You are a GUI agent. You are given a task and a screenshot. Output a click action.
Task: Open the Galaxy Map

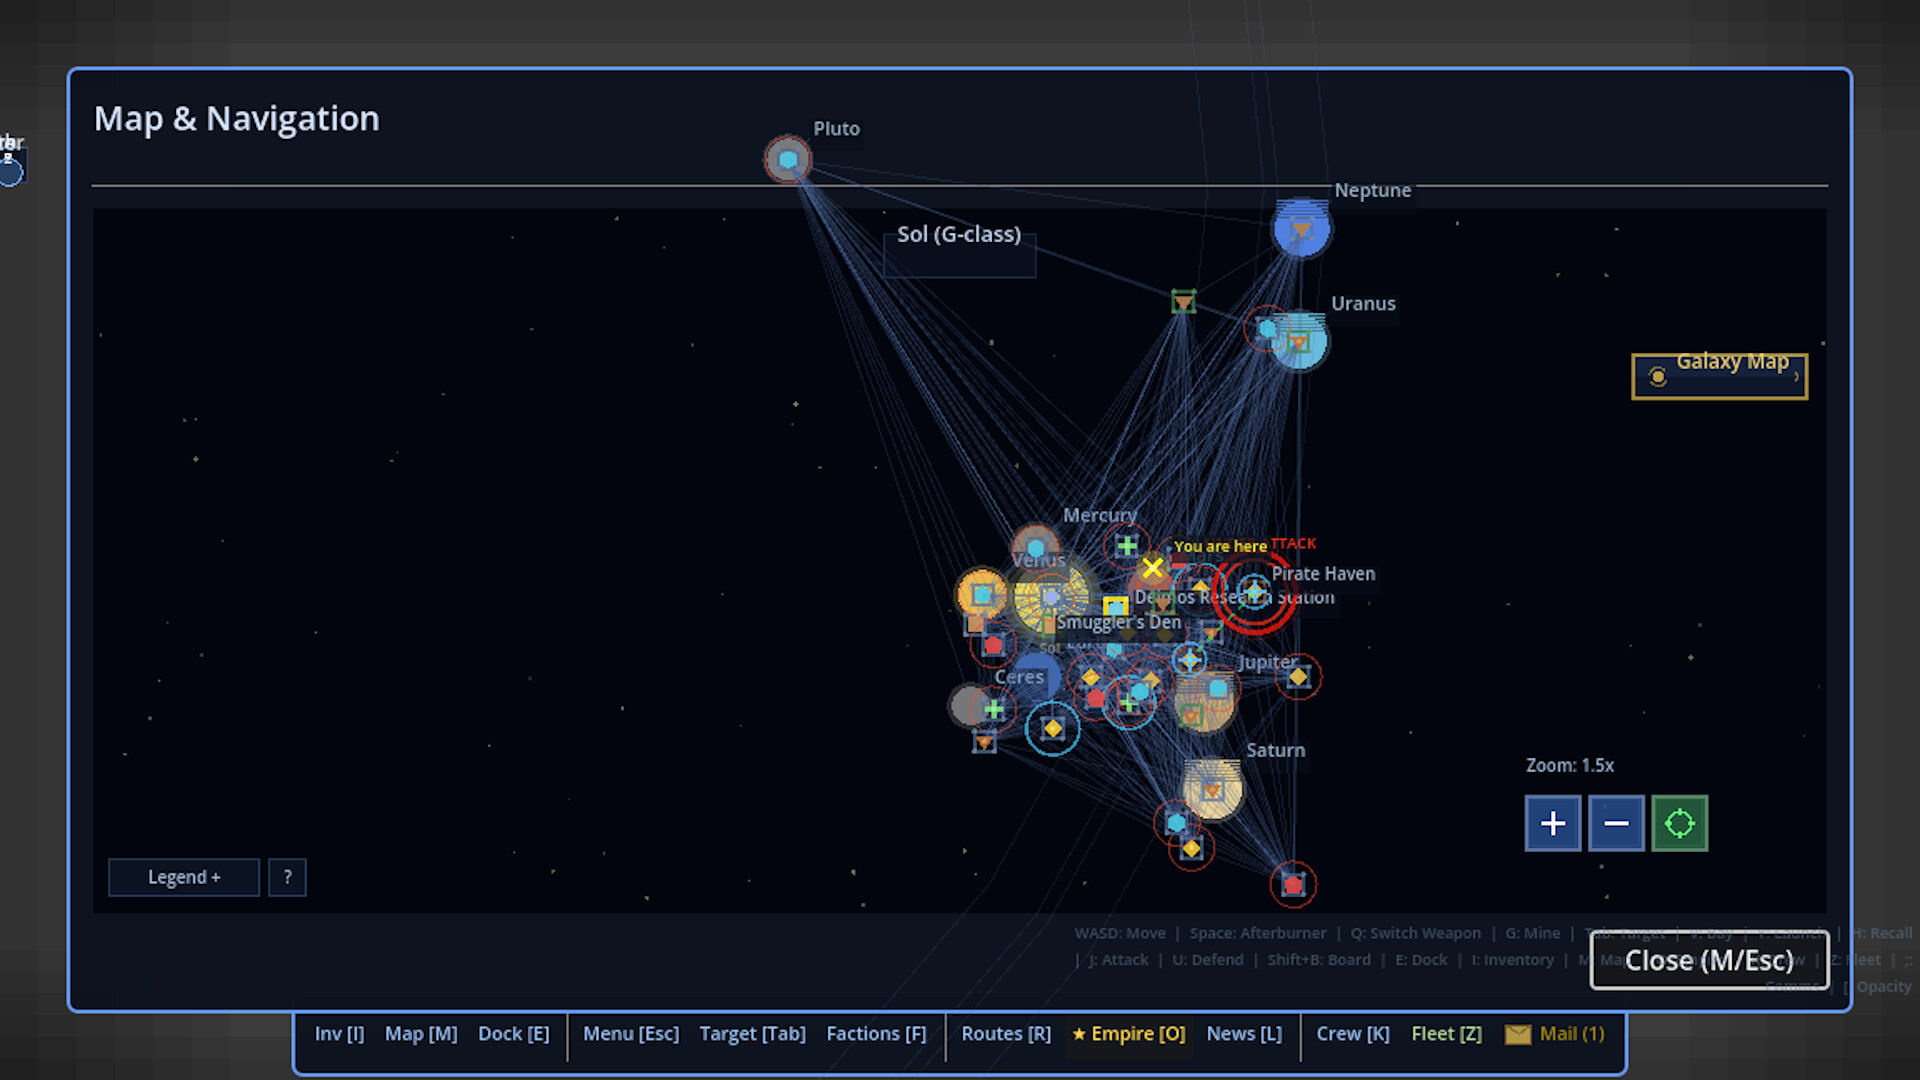tap(1719, 376)
